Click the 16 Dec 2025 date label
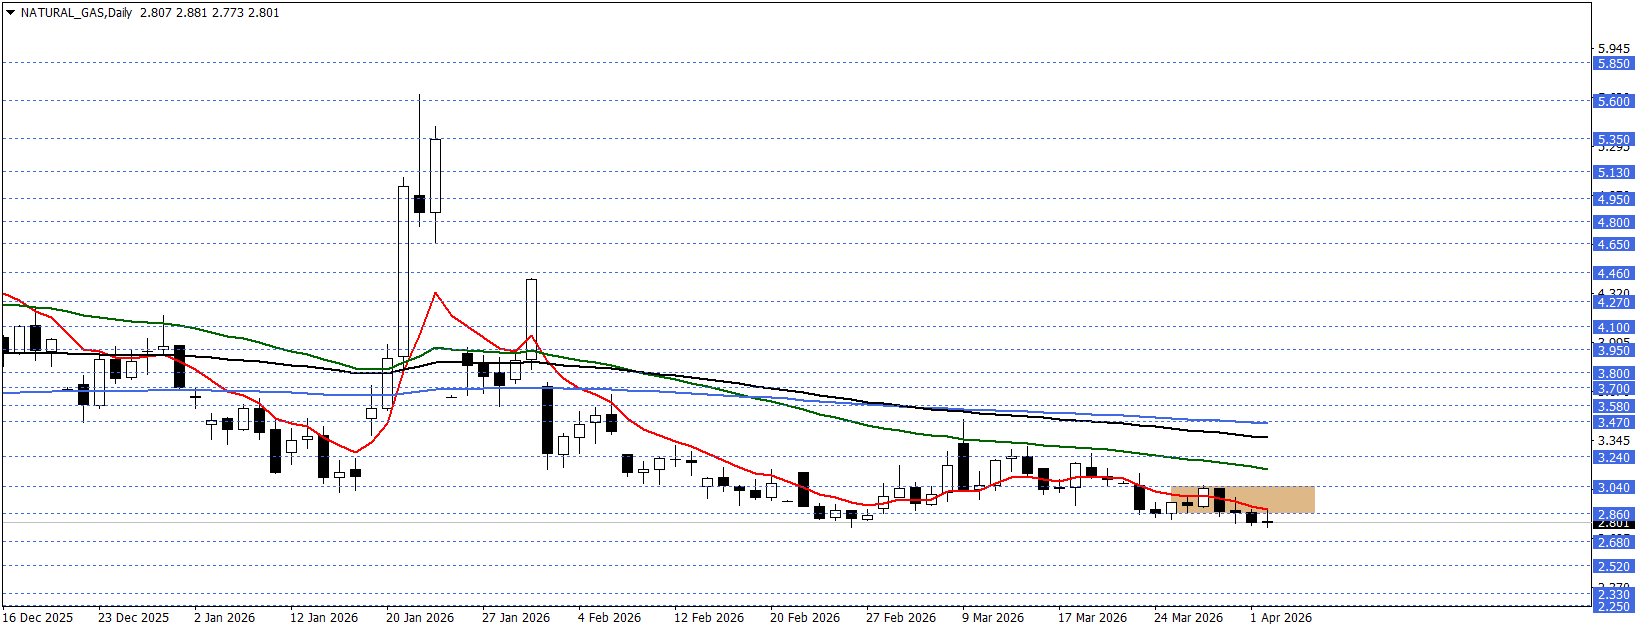Screen dimensions: 1641x630 click(x=38, y=617)
